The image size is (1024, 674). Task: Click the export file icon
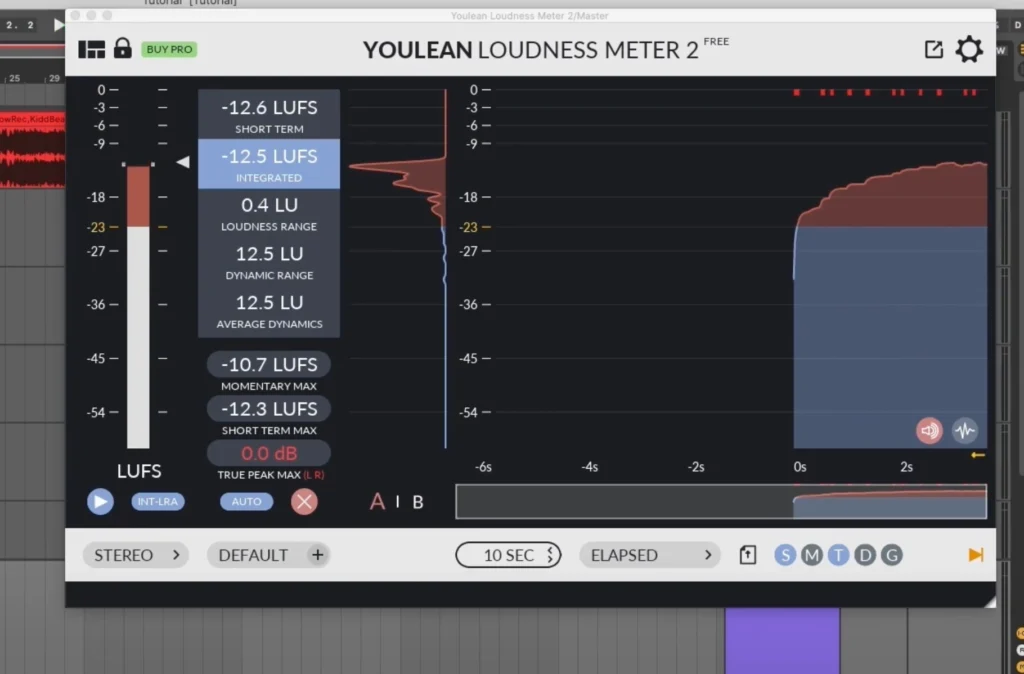point(748,555)
